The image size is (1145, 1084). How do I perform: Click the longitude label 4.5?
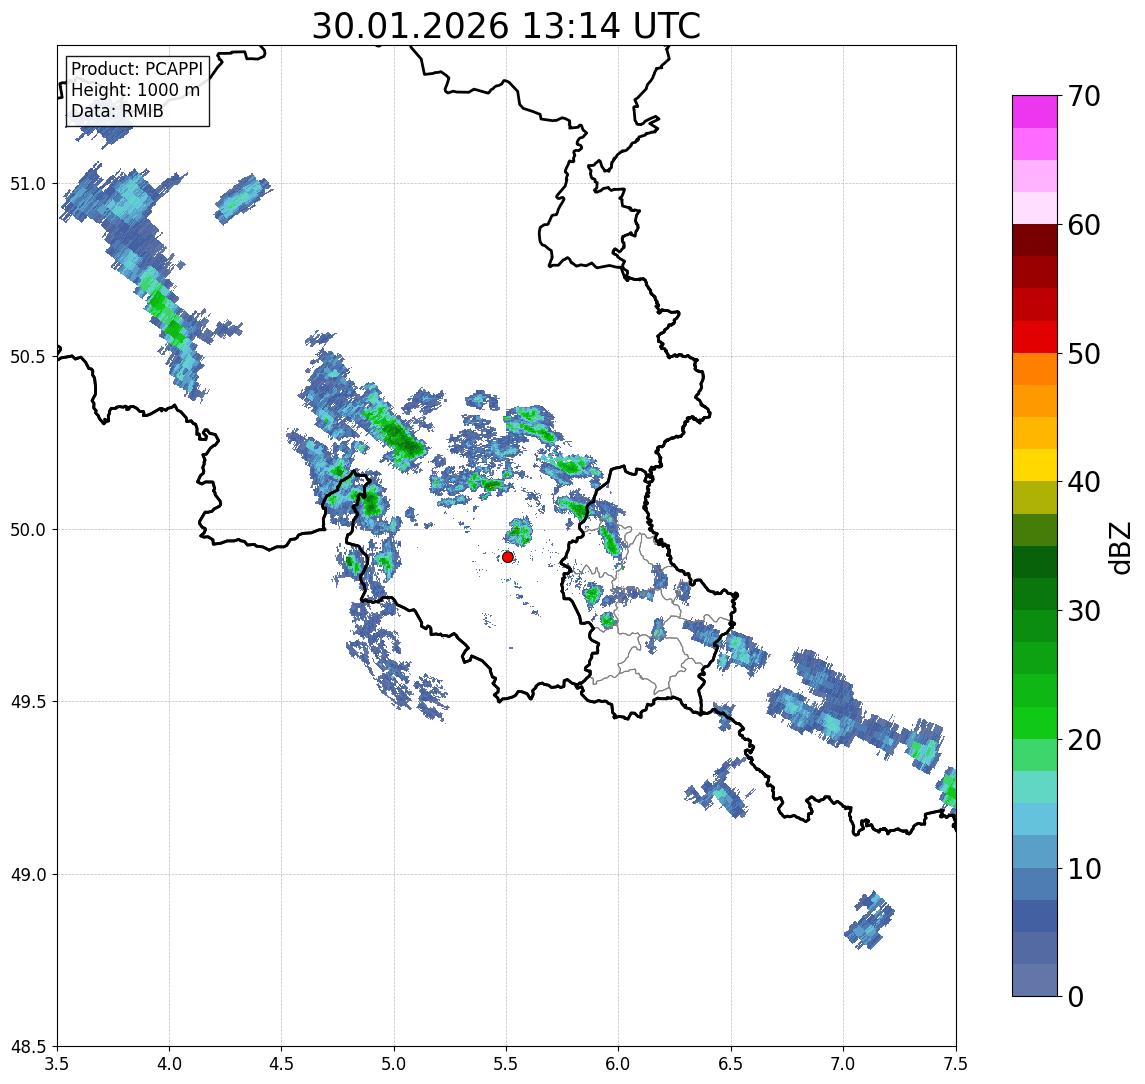282,1064
